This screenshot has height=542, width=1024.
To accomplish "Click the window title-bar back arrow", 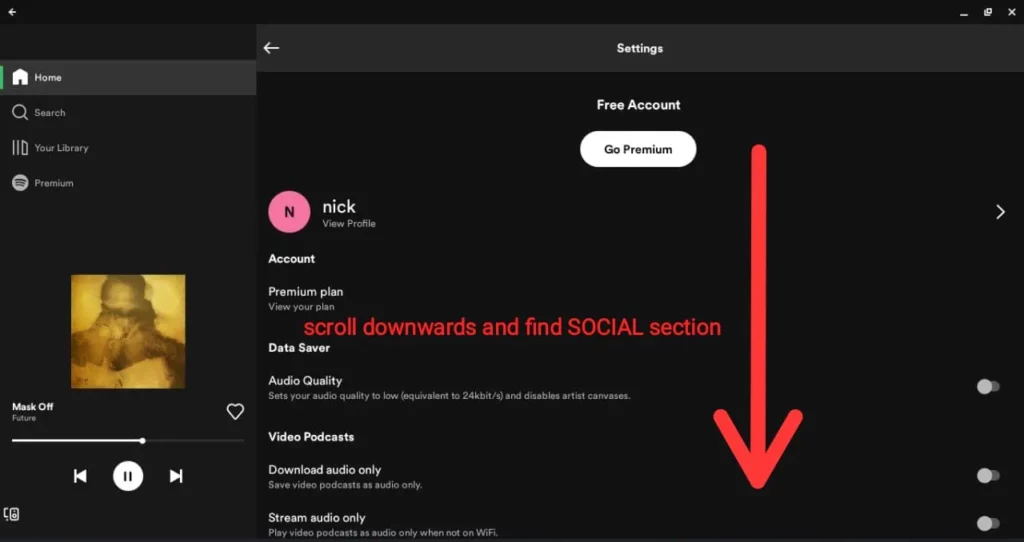I will pos(12,12).
